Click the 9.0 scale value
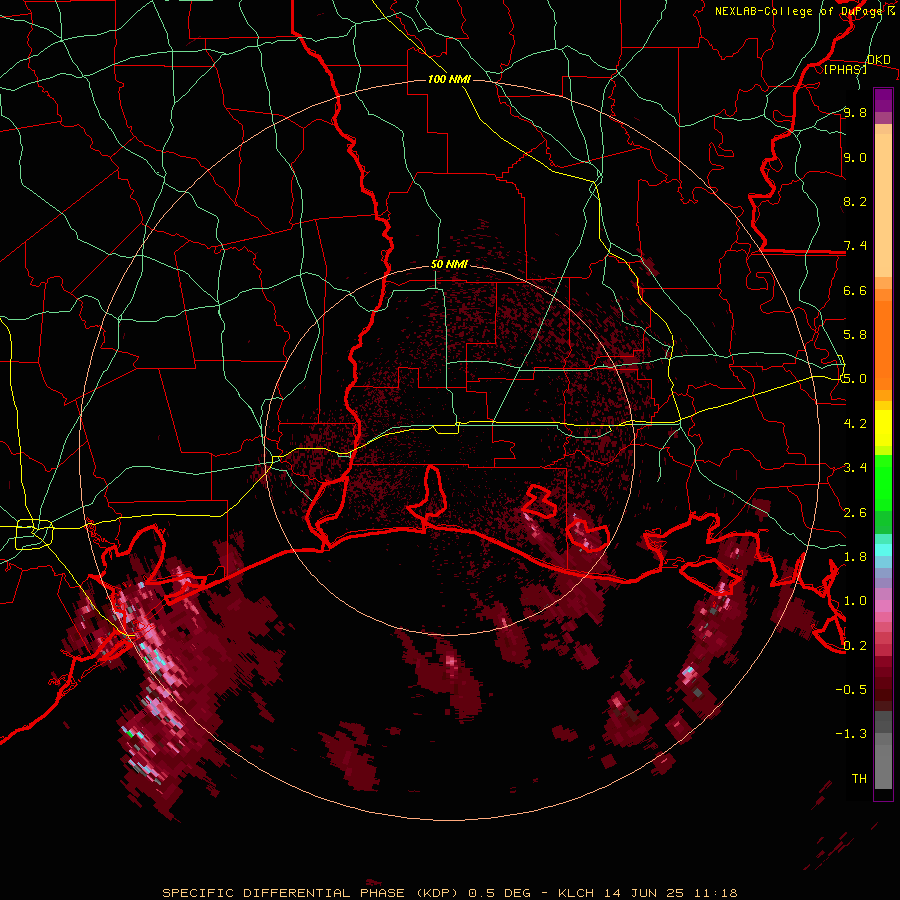The height and width of the screenshot is (900, 900). click(x=855, y=157)
